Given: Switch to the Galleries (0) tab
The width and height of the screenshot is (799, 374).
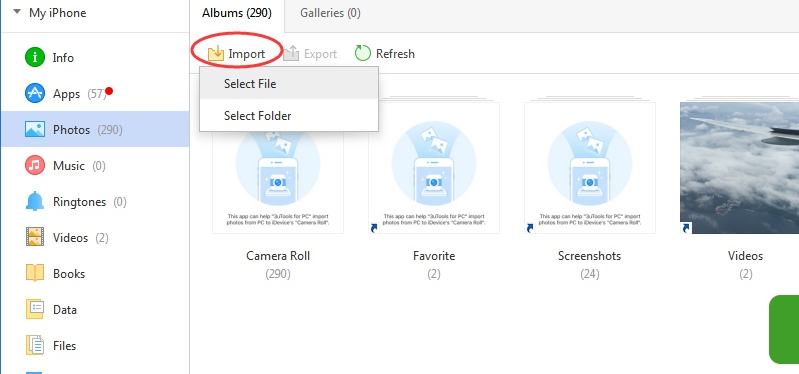Looking at the screenshot, I should tap(330, 14).
